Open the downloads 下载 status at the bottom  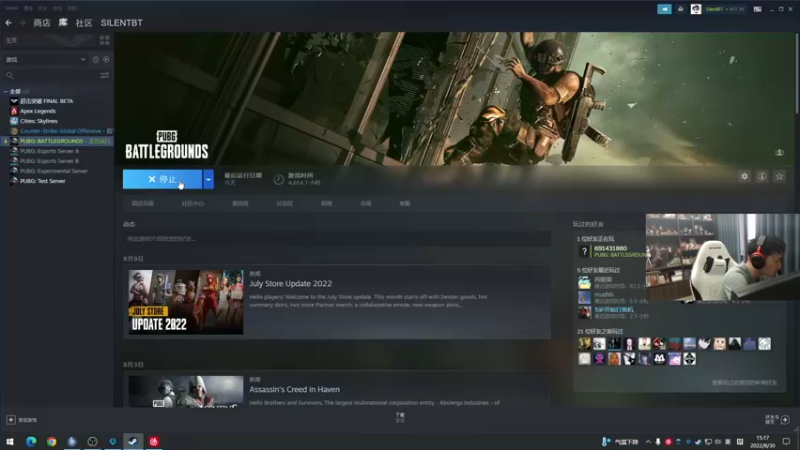(400, 417)
